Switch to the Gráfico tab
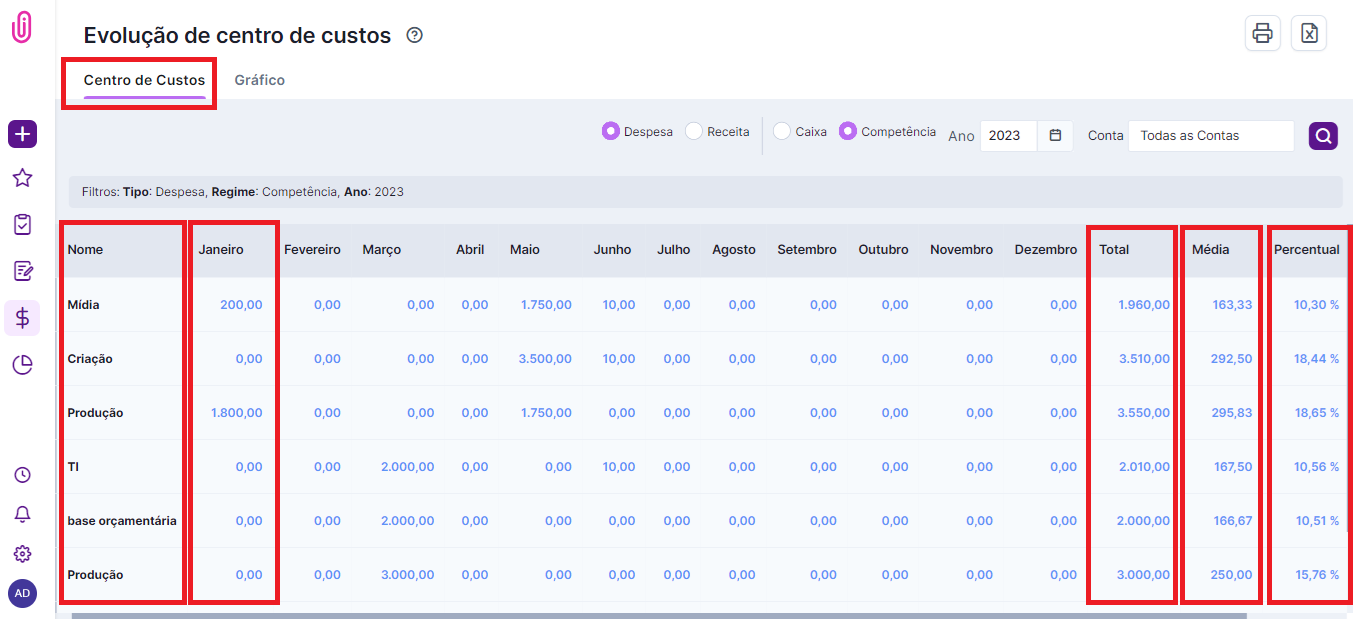The image size is (1353, 619). click(x=259, y=80)
